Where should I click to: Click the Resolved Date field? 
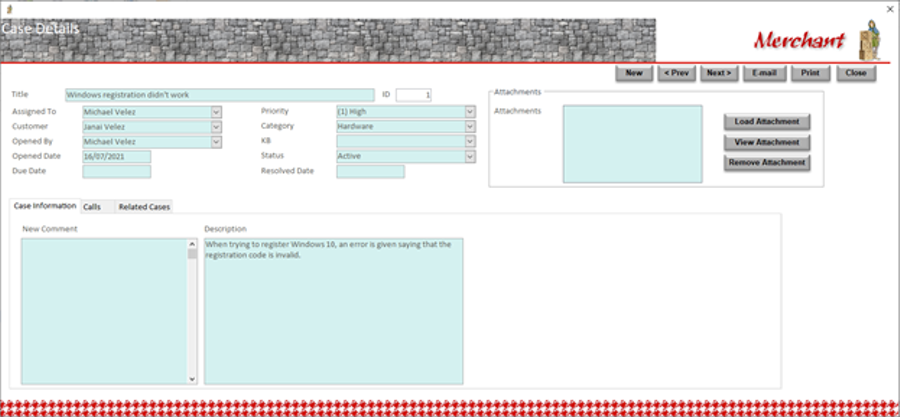pyautogui.click(x=370, y=172)
